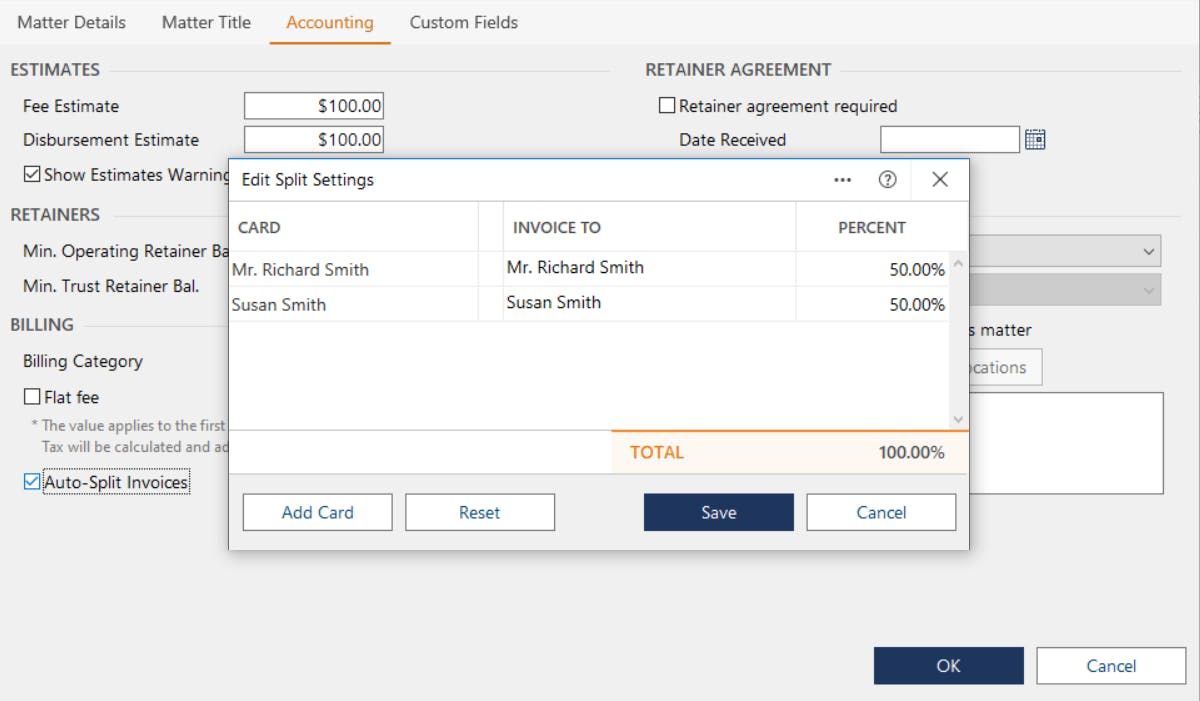Image resolution: width=1200 pixels, height=701 pixels.
Task: Open the three-dots more options menu
Action: pos(842,180)
